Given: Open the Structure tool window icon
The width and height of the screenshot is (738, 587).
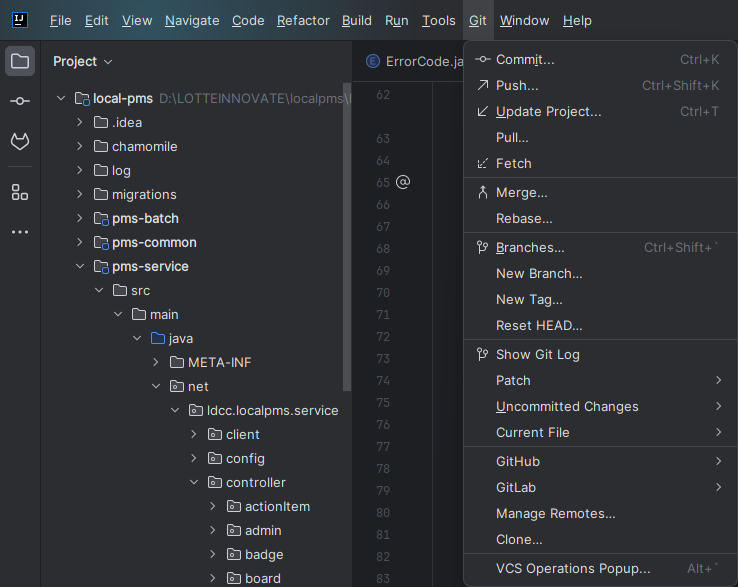Looking at the screenshot, I should pos(20,192).
